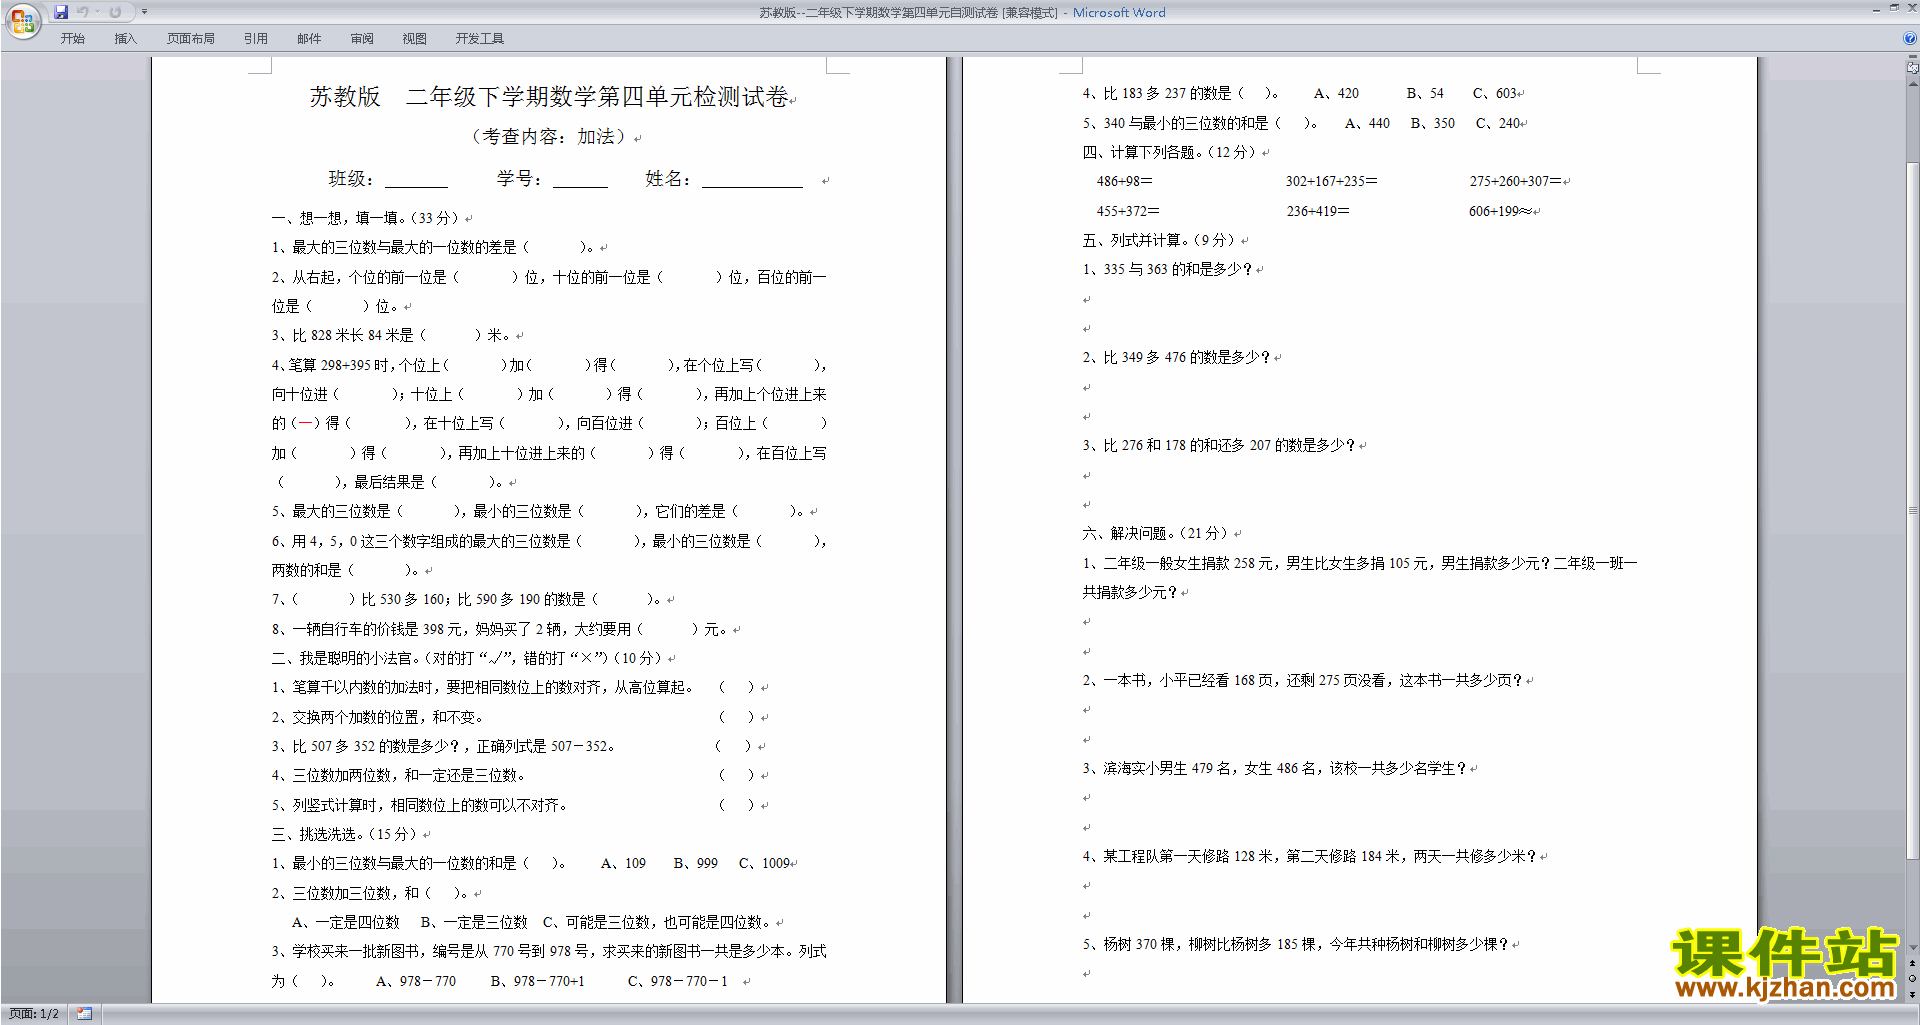This screenshot has height=1025, width=1920.
Task: Click the split-window handle above the scrollbar
Action: pyautogui.click(x=1912, y=58)
